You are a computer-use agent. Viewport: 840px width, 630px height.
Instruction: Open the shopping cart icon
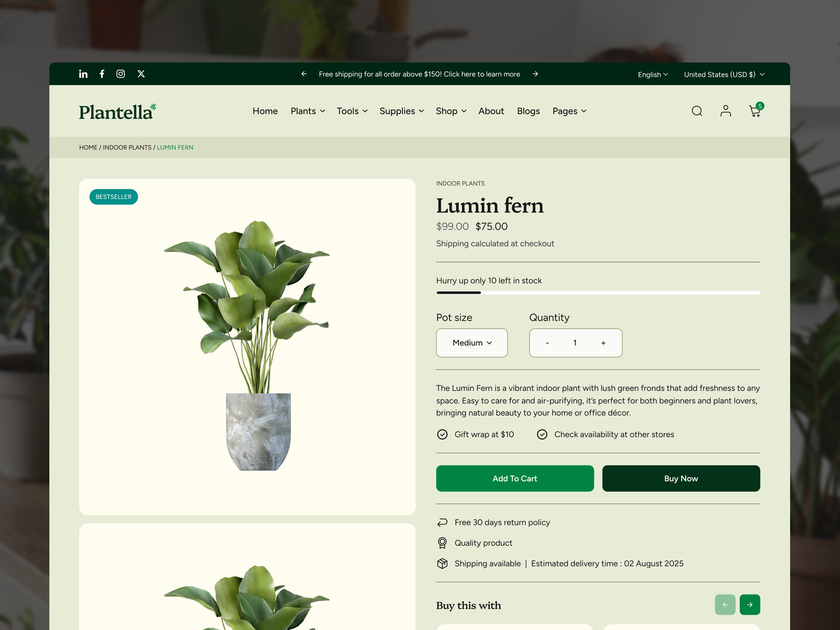click(x=755, y=110)
